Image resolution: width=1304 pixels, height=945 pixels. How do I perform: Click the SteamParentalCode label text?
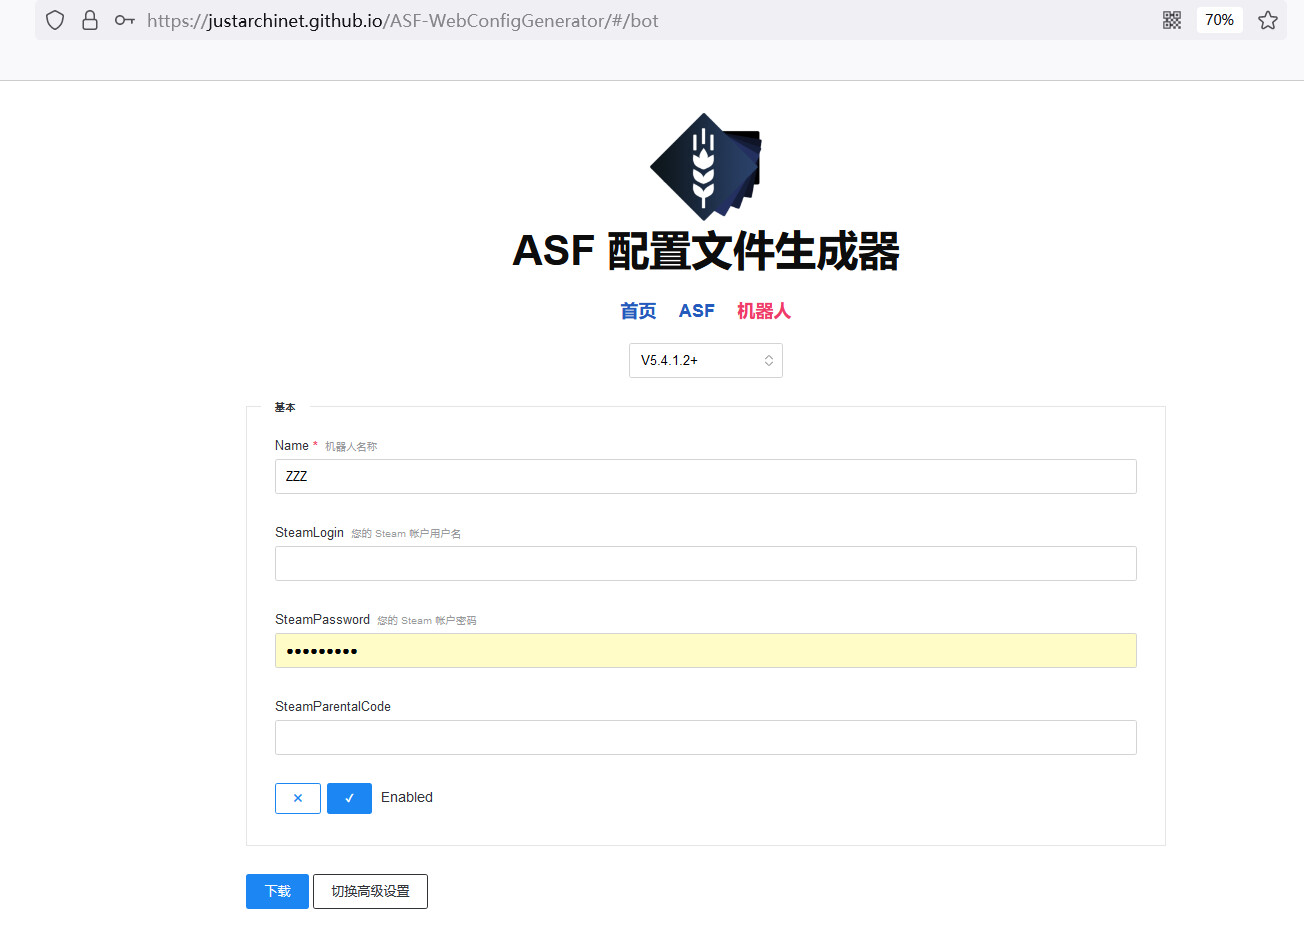[x=333, y=707]
